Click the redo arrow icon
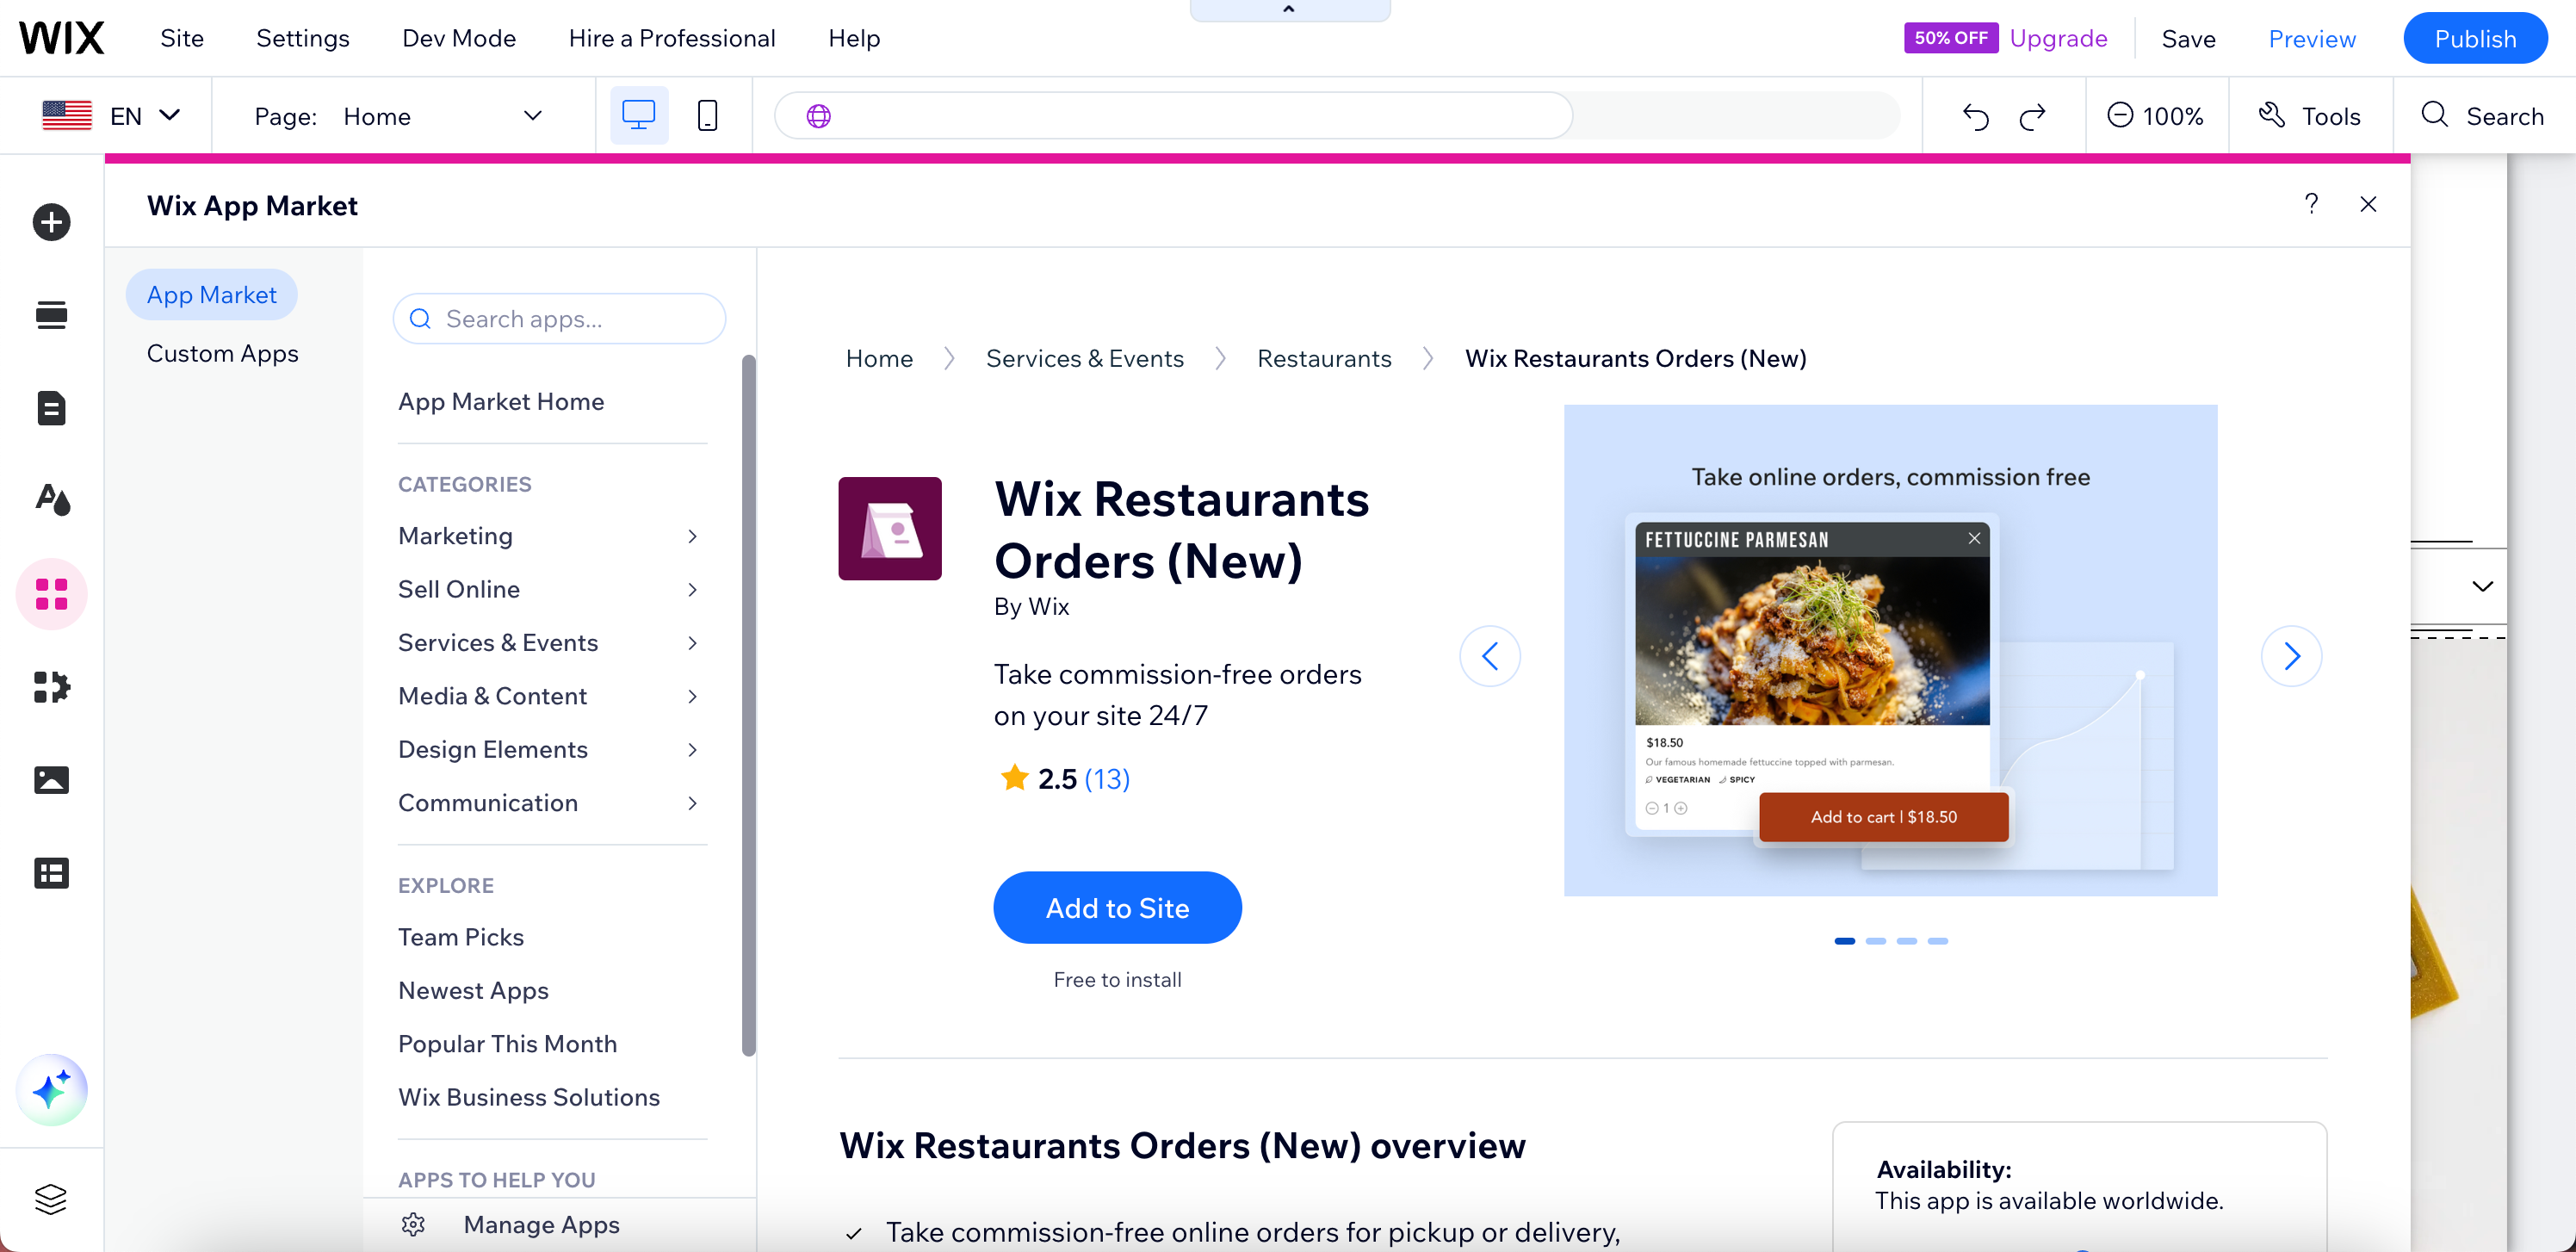Viewport: 2576px width, 1252px height. (2034, 115)
